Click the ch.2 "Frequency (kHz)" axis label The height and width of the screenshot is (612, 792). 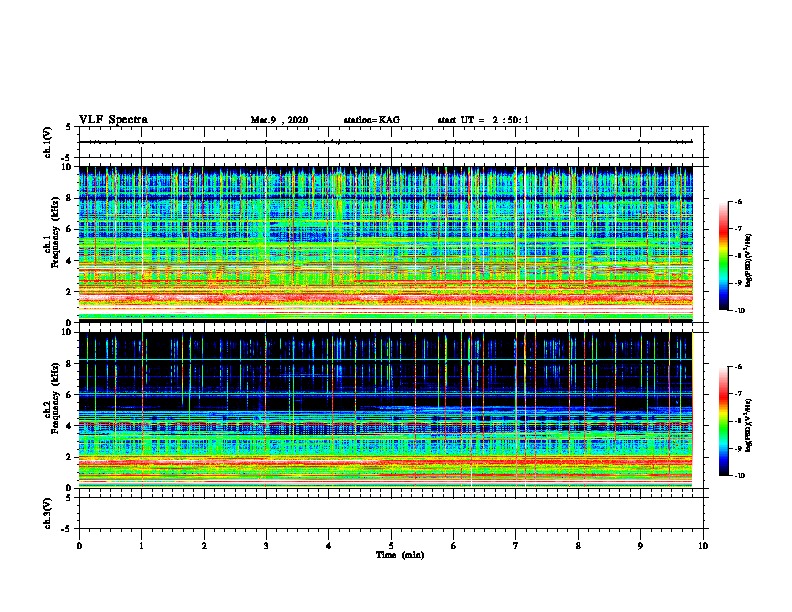[x=55, y=398]
